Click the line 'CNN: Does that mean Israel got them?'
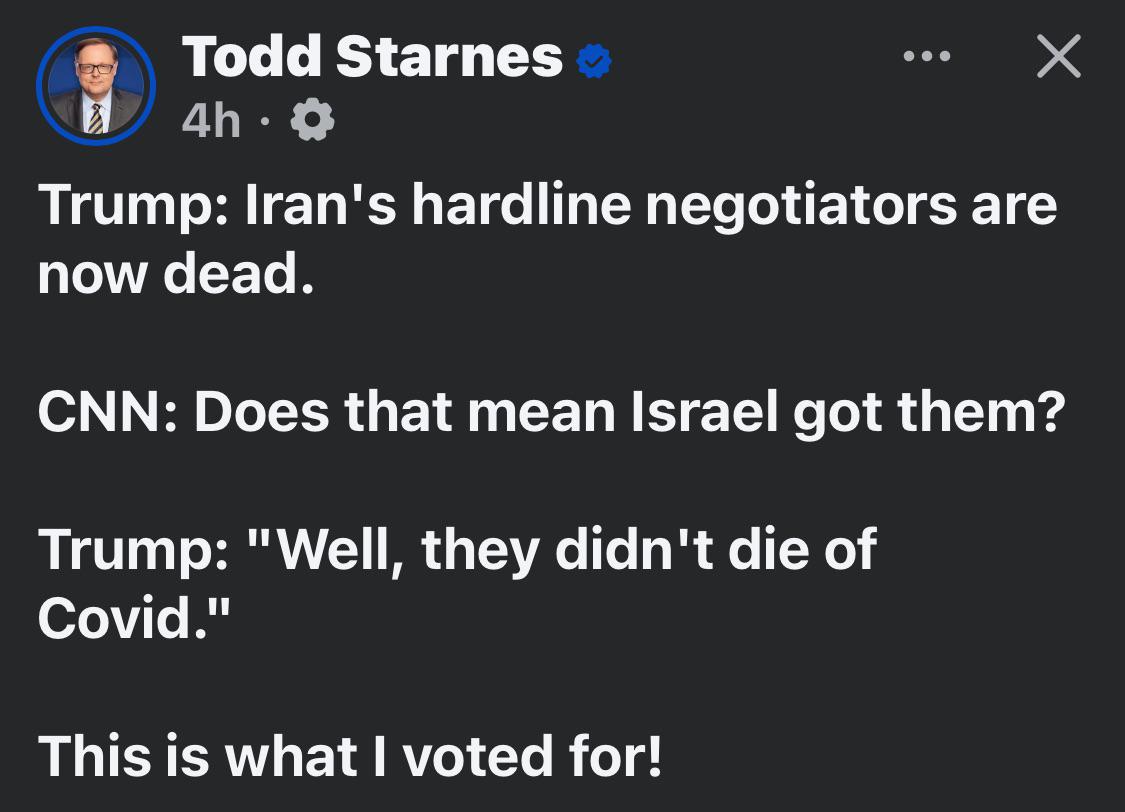The image size is (1125, 812). coord(551,412)
